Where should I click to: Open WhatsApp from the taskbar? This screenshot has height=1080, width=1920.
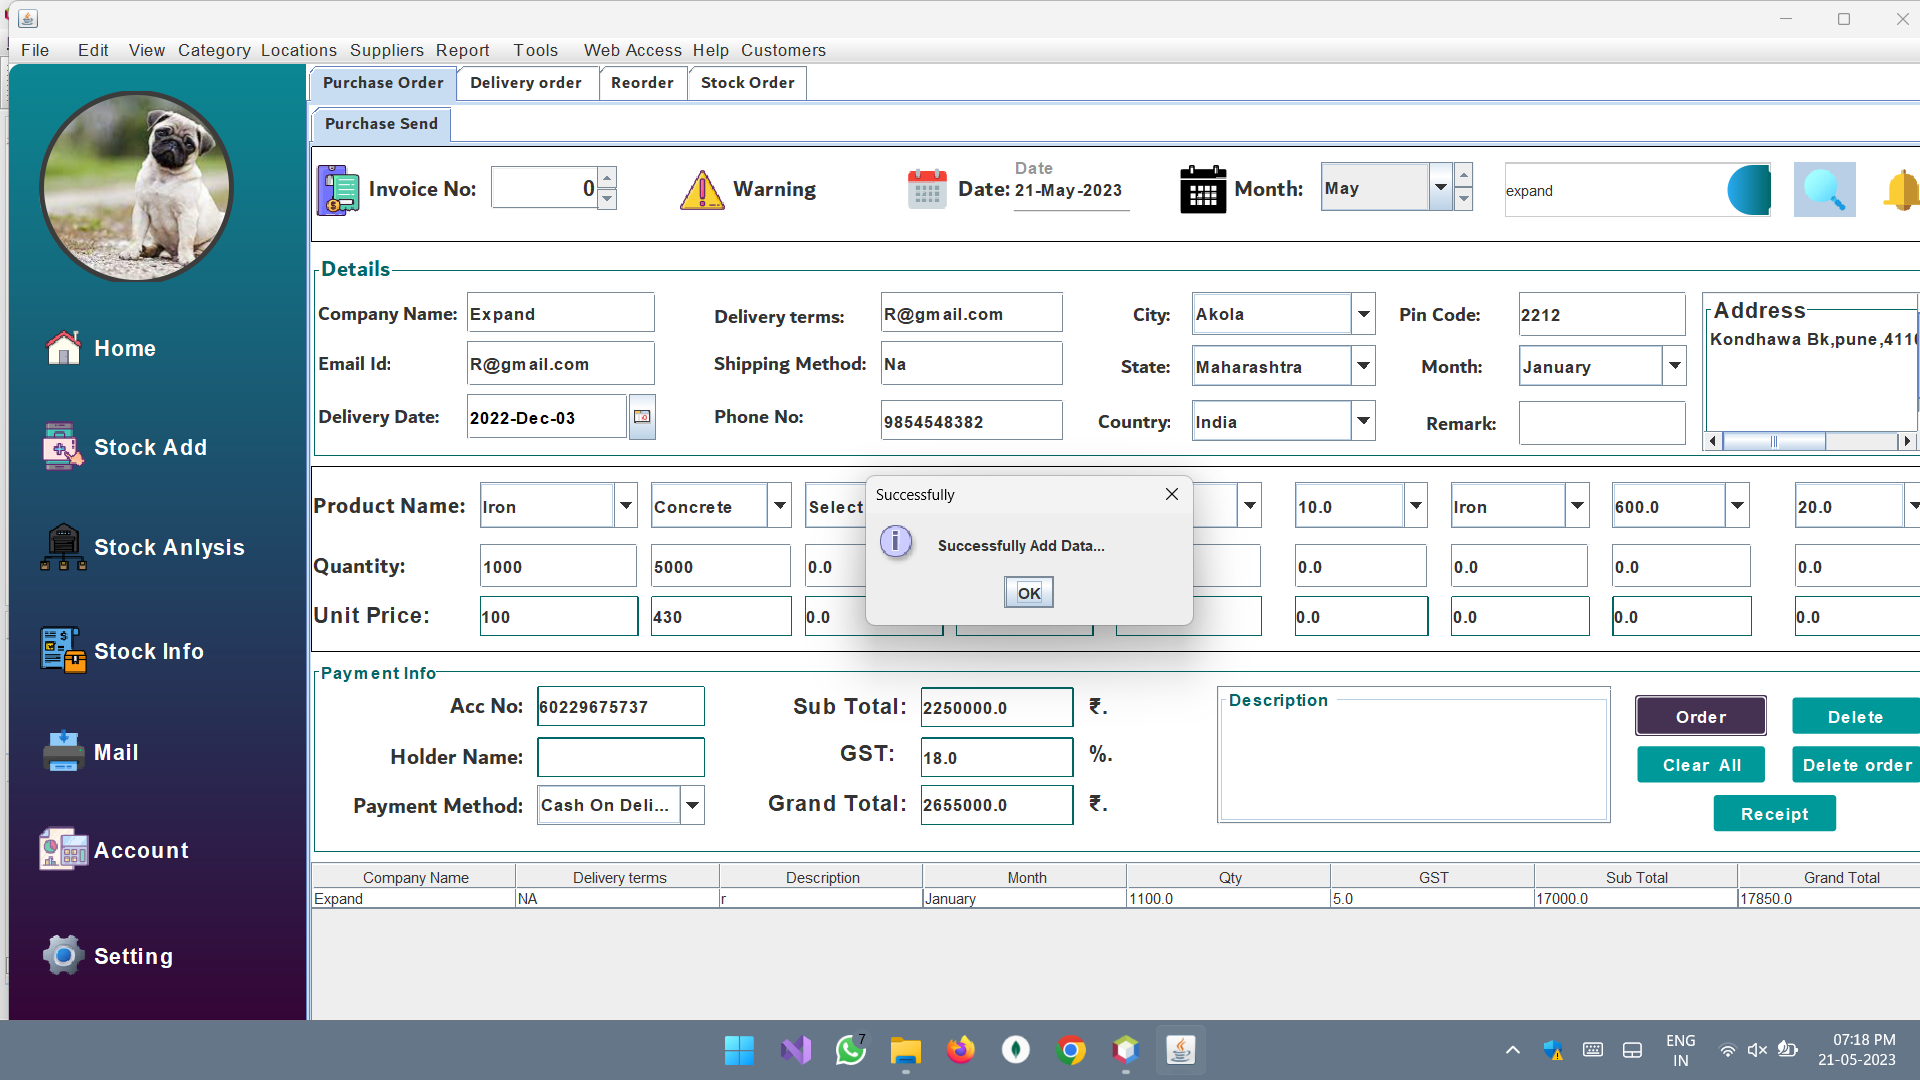tap(850, 1050)
